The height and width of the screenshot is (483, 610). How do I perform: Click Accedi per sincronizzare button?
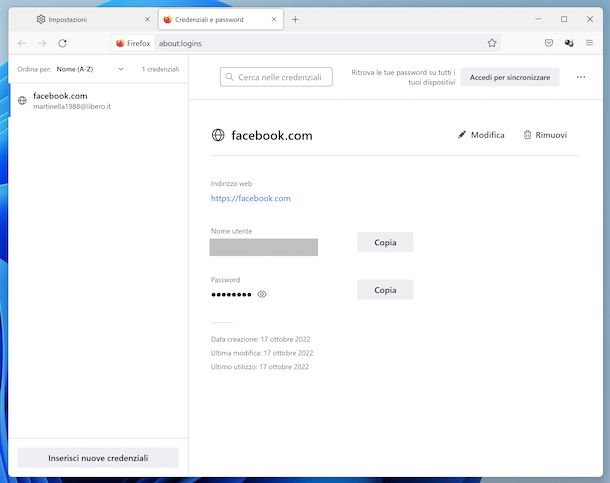tap(510, 77)
